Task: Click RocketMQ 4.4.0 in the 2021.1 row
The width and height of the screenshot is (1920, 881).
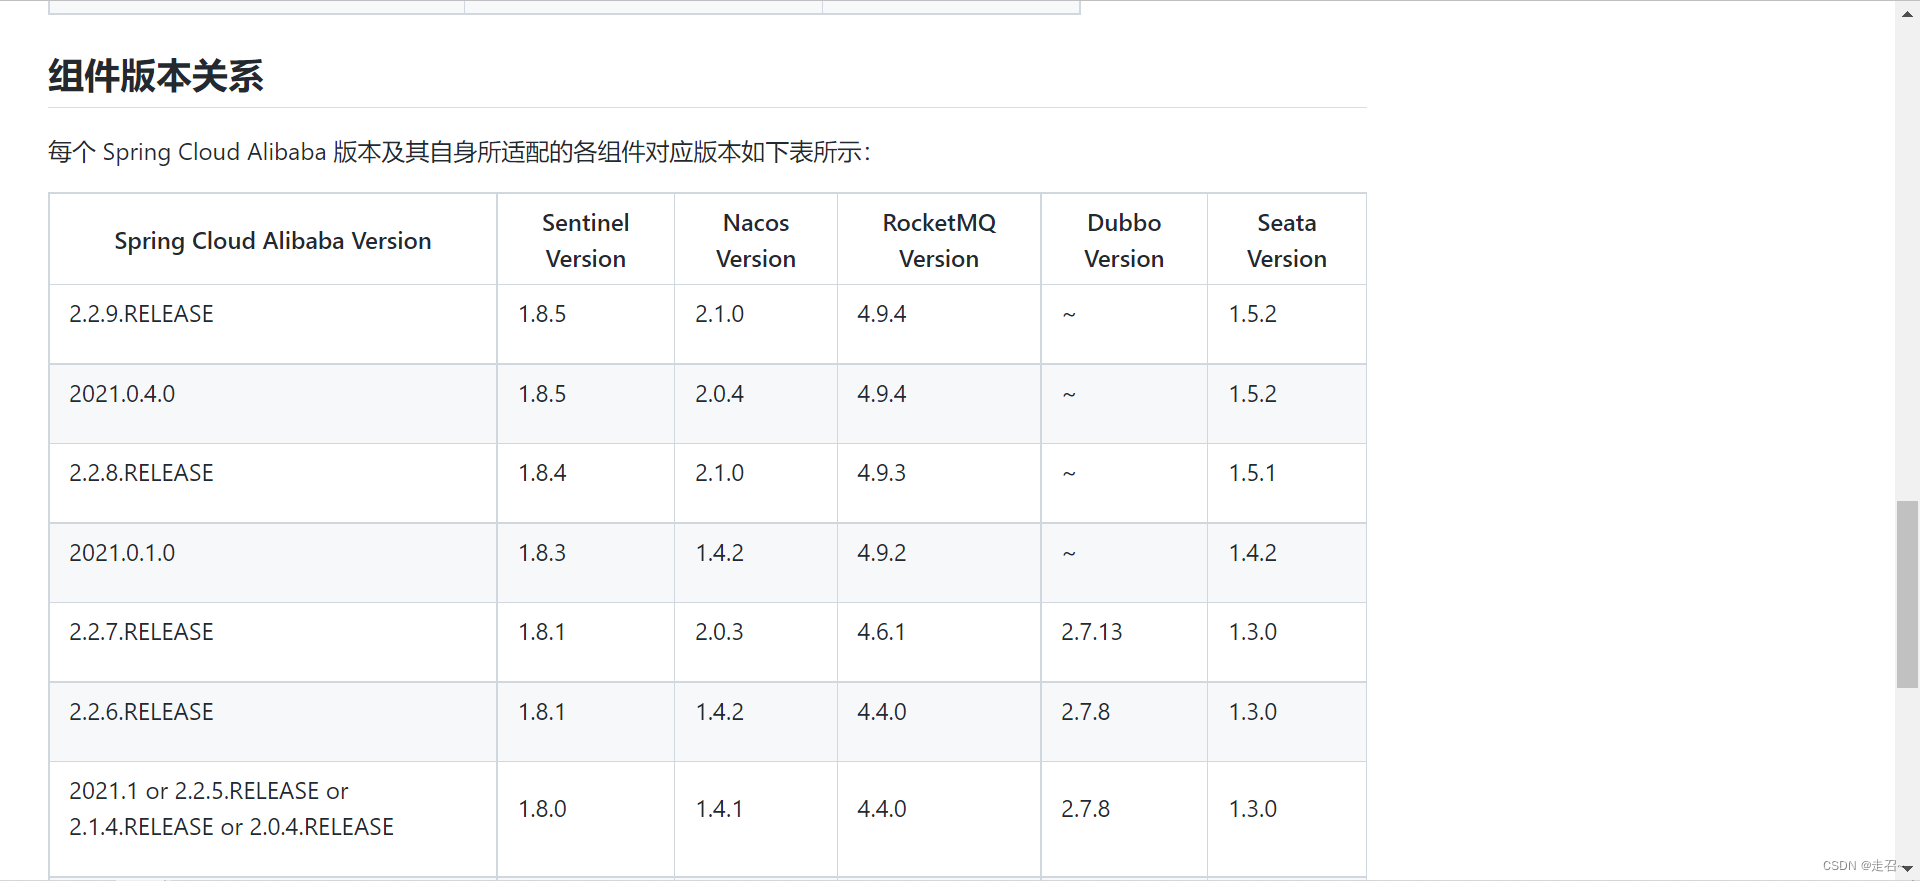Action: [x=881, y=809]
